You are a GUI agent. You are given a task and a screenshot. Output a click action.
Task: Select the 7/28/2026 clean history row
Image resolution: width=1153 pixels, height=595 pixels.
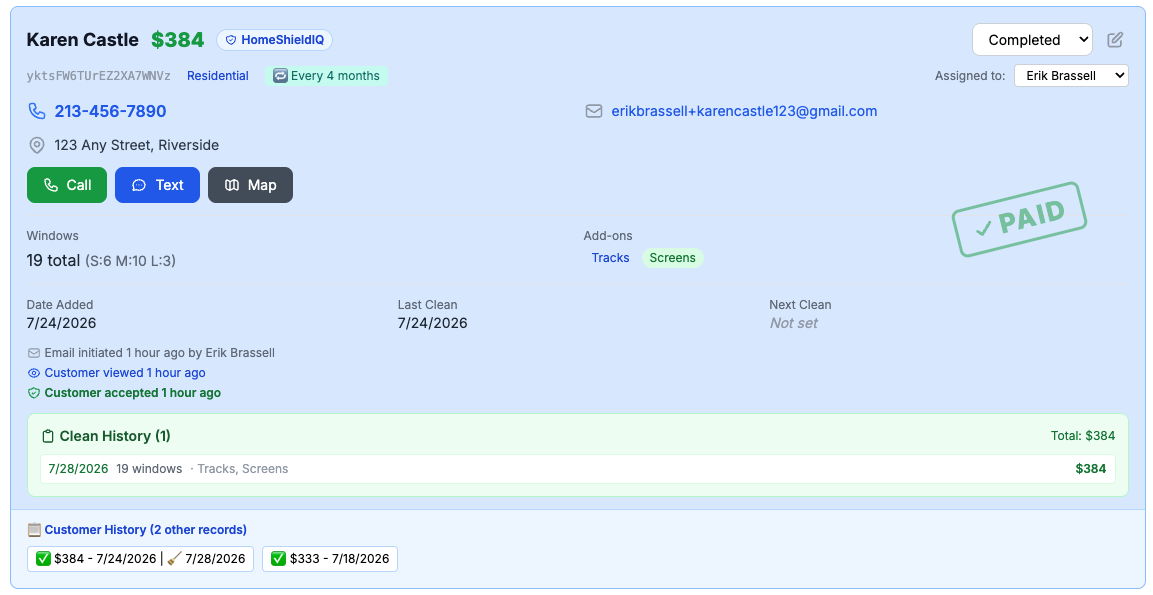coord(578,469)
